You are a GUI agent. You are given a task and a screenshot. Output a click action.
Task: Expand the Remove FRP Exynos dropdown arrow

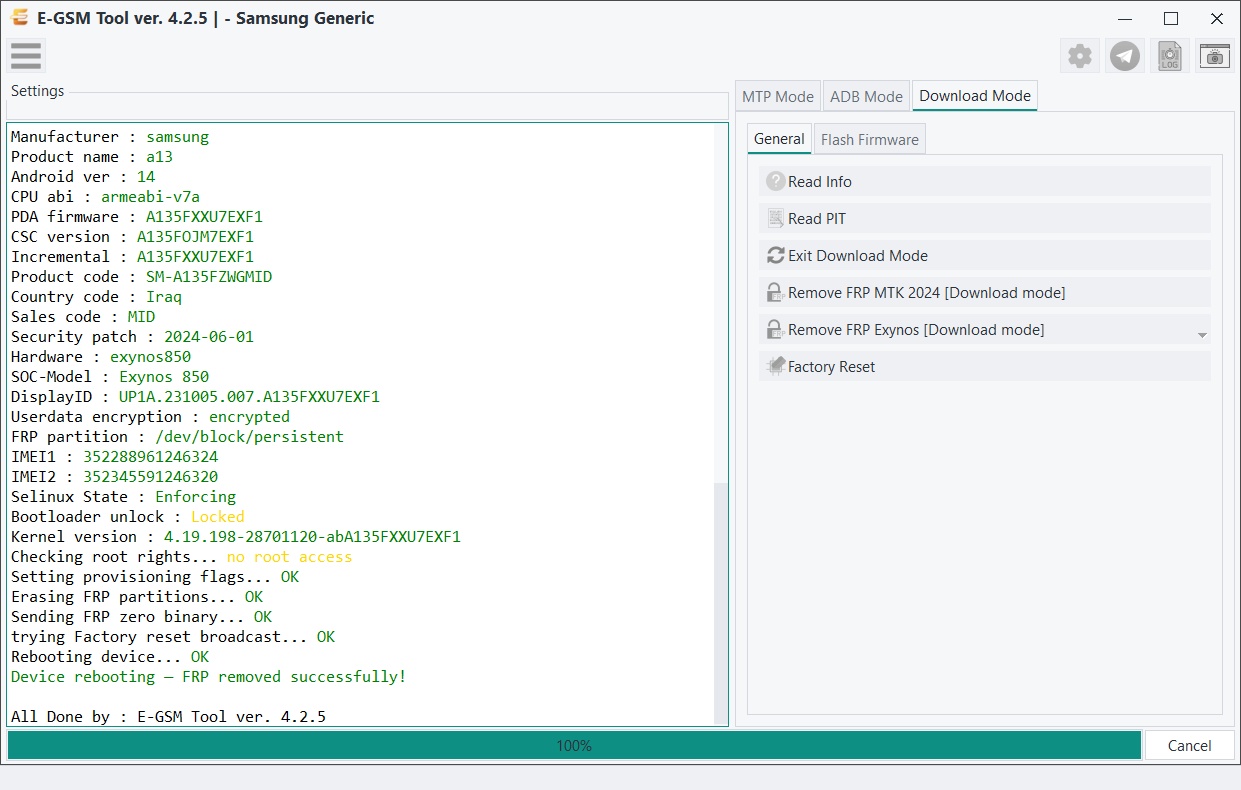click(1202, 335)
